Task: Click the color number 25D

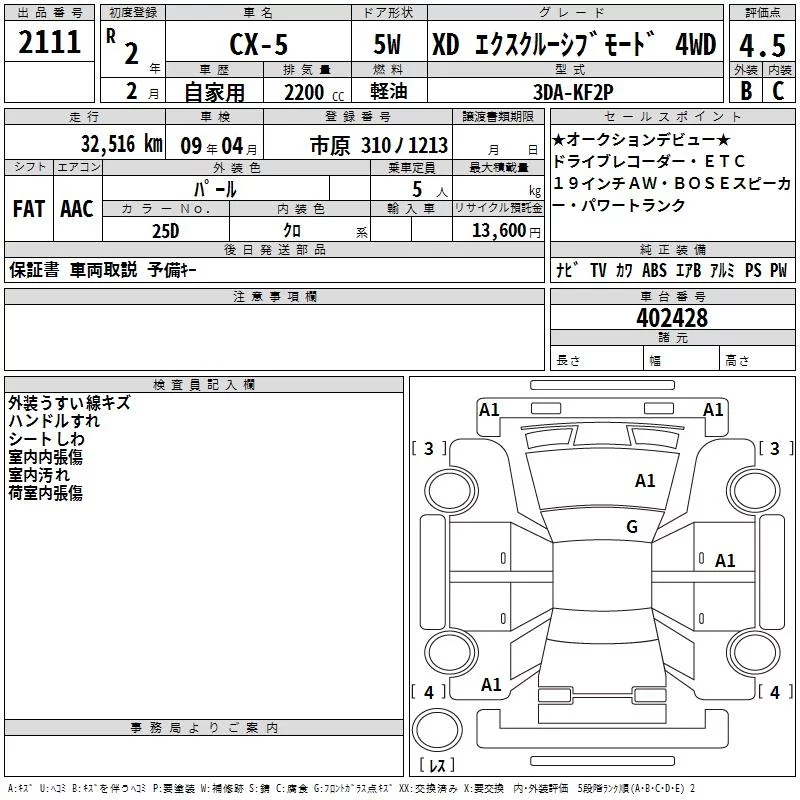Action: point(166,231)
